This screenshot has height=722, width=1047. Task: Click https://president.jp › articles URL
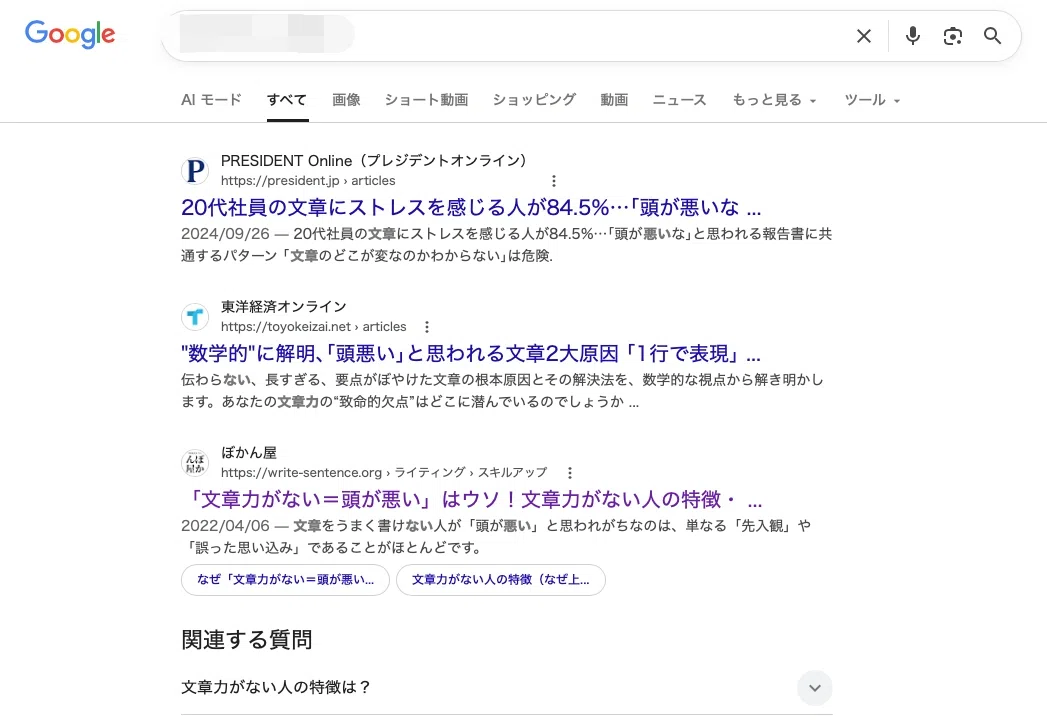pyautogui.click(x=308, y=181)
